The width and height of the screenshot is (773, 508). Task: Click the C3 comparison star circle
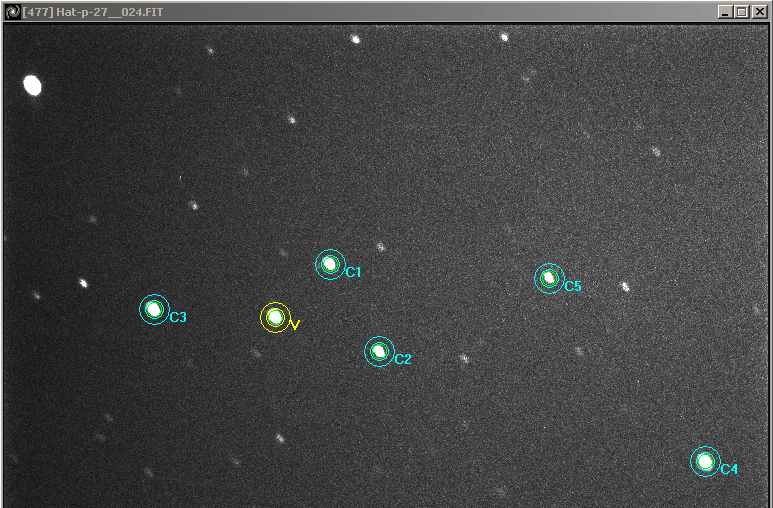pyautogui.click(x=154, y=309)
